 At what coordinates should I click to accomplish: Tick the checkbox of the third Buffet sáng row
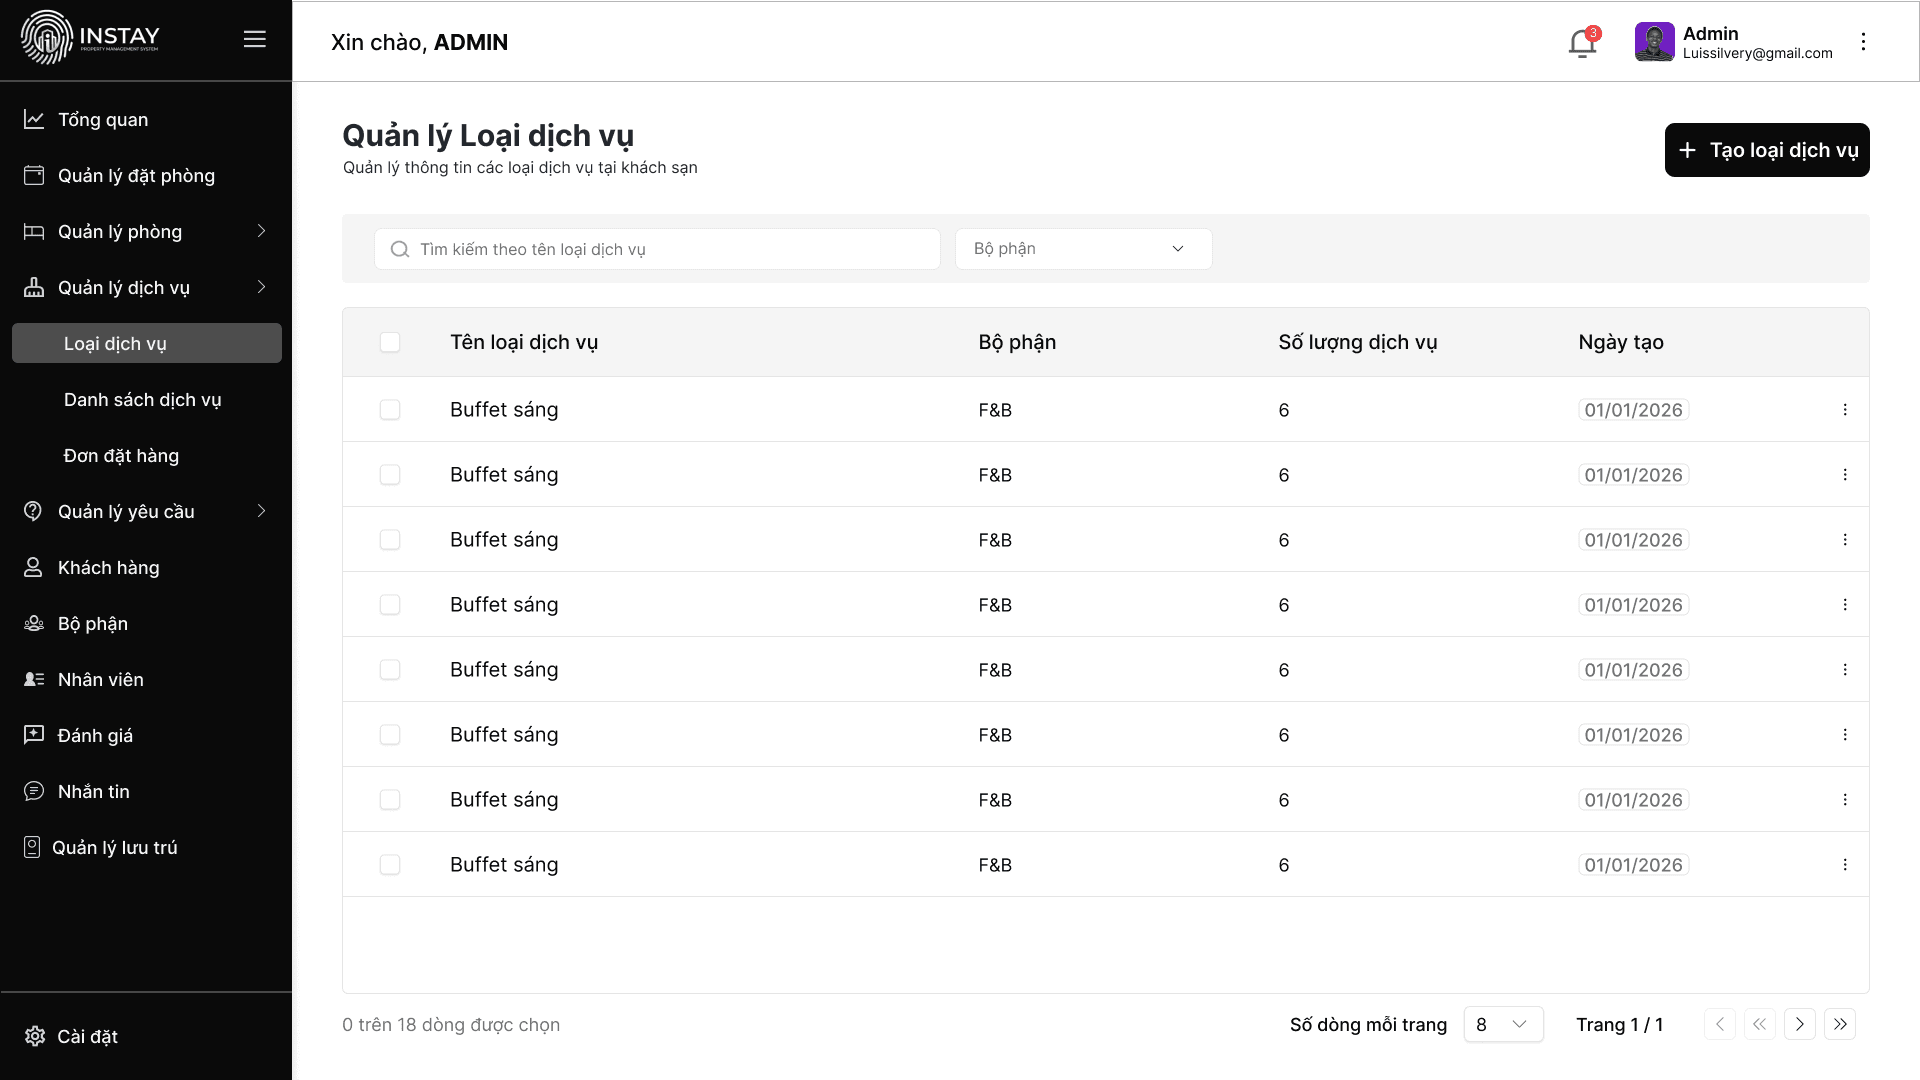coord(390,539)
